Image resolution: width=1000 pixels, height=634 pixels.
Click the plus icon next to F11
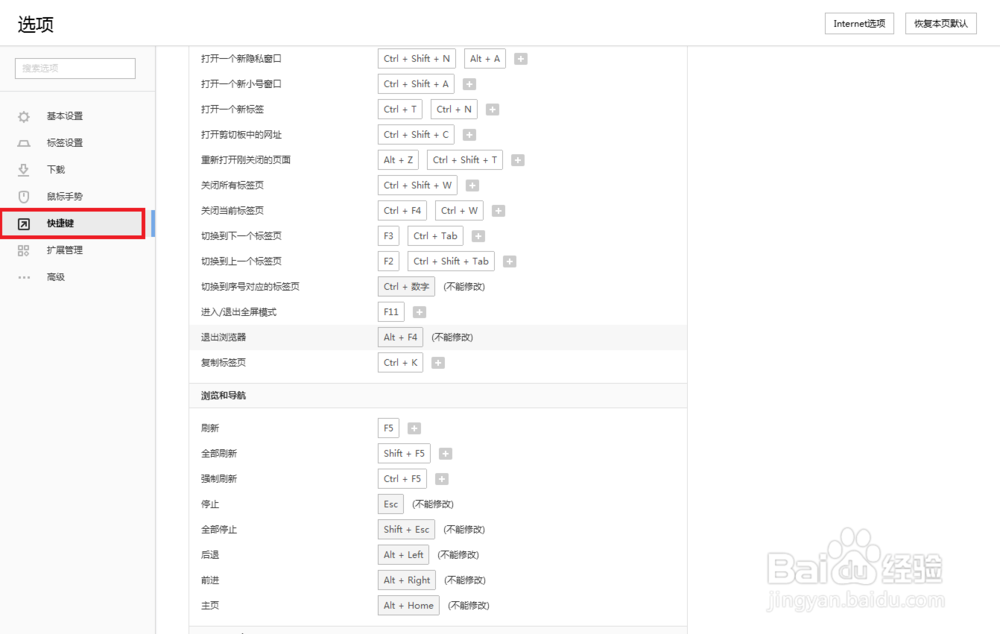point(419,311)
